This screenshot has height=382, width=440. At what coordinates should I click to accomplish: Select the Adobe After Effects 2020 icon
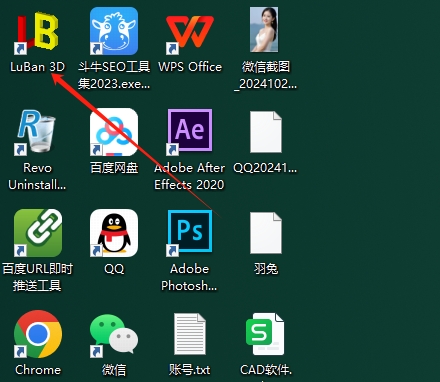[x=190, y=132]
